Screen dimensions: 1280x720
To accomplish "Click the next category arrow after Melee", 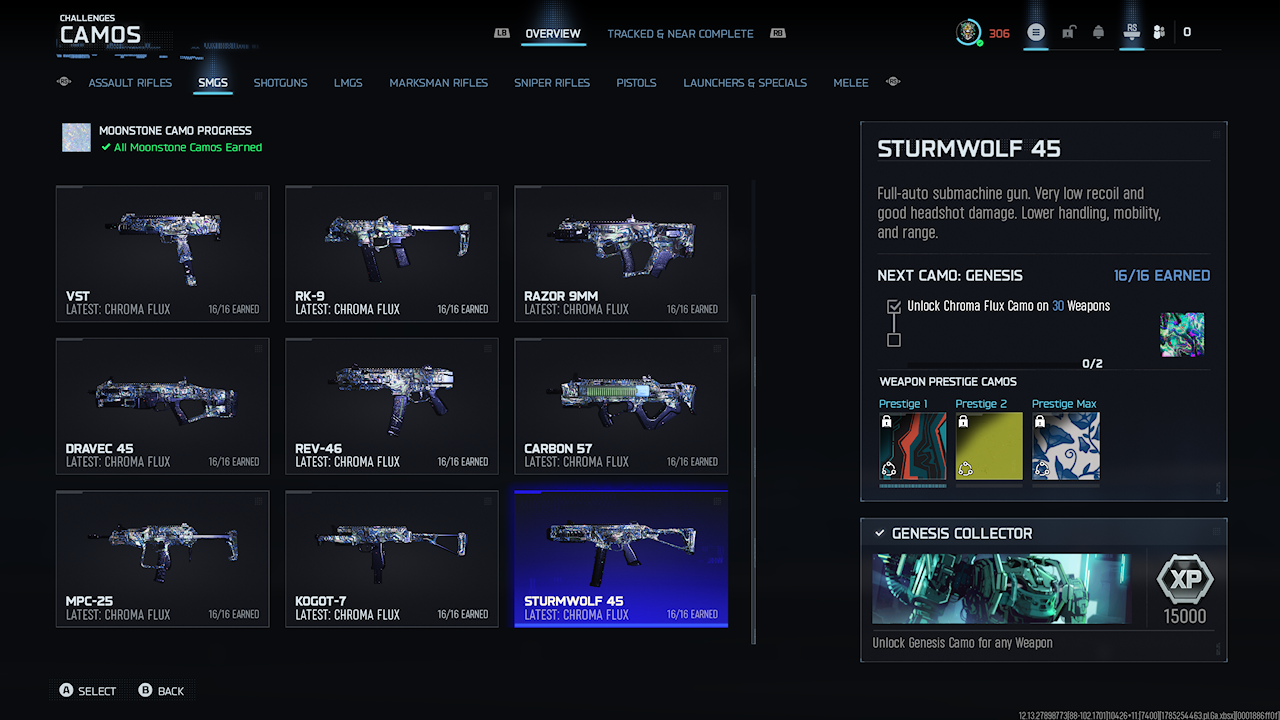I will 893,82.
